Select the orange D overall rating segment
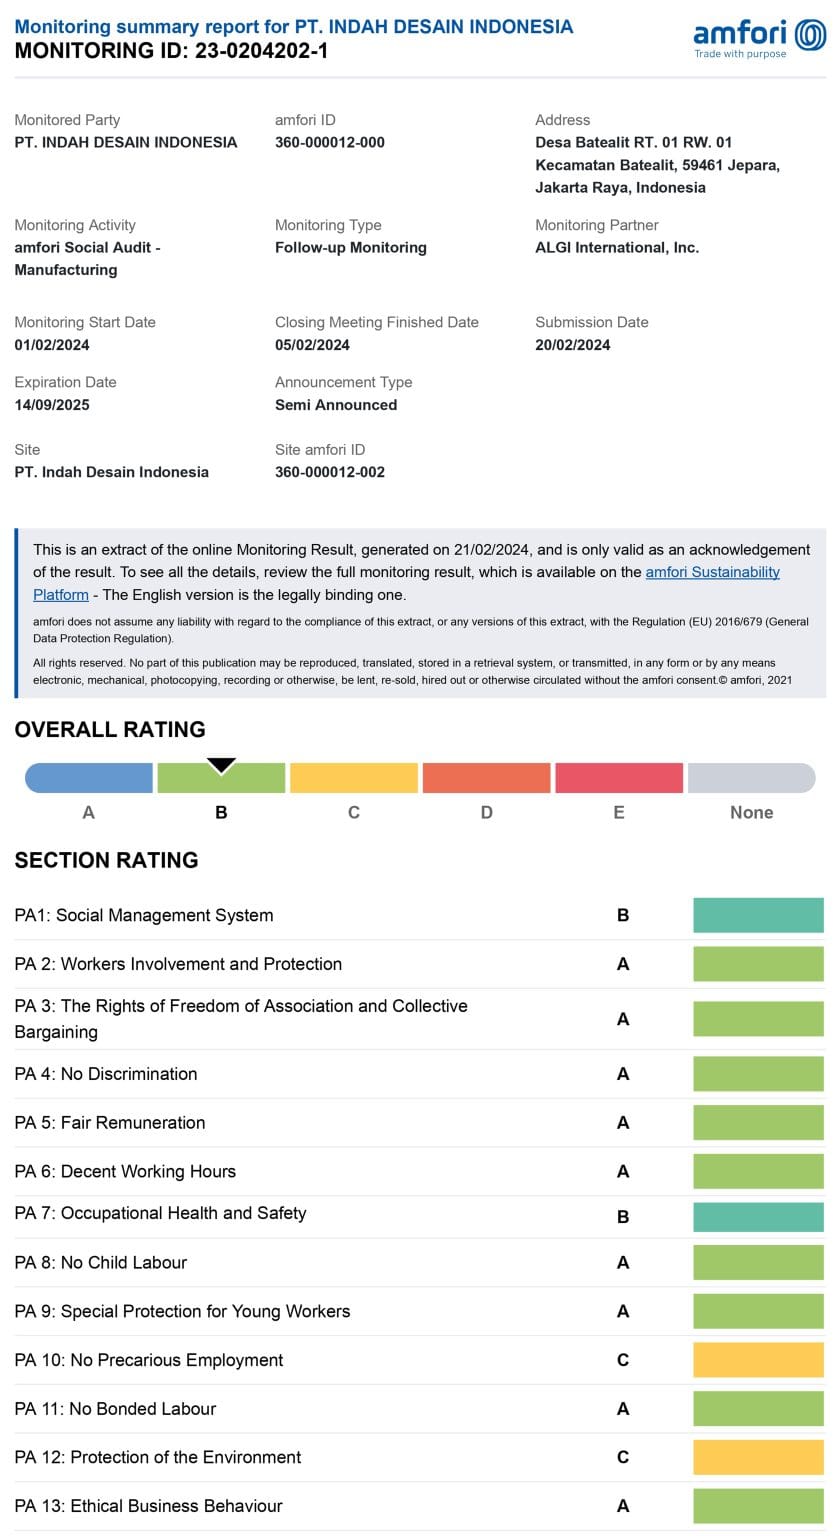 click(486, 778)
